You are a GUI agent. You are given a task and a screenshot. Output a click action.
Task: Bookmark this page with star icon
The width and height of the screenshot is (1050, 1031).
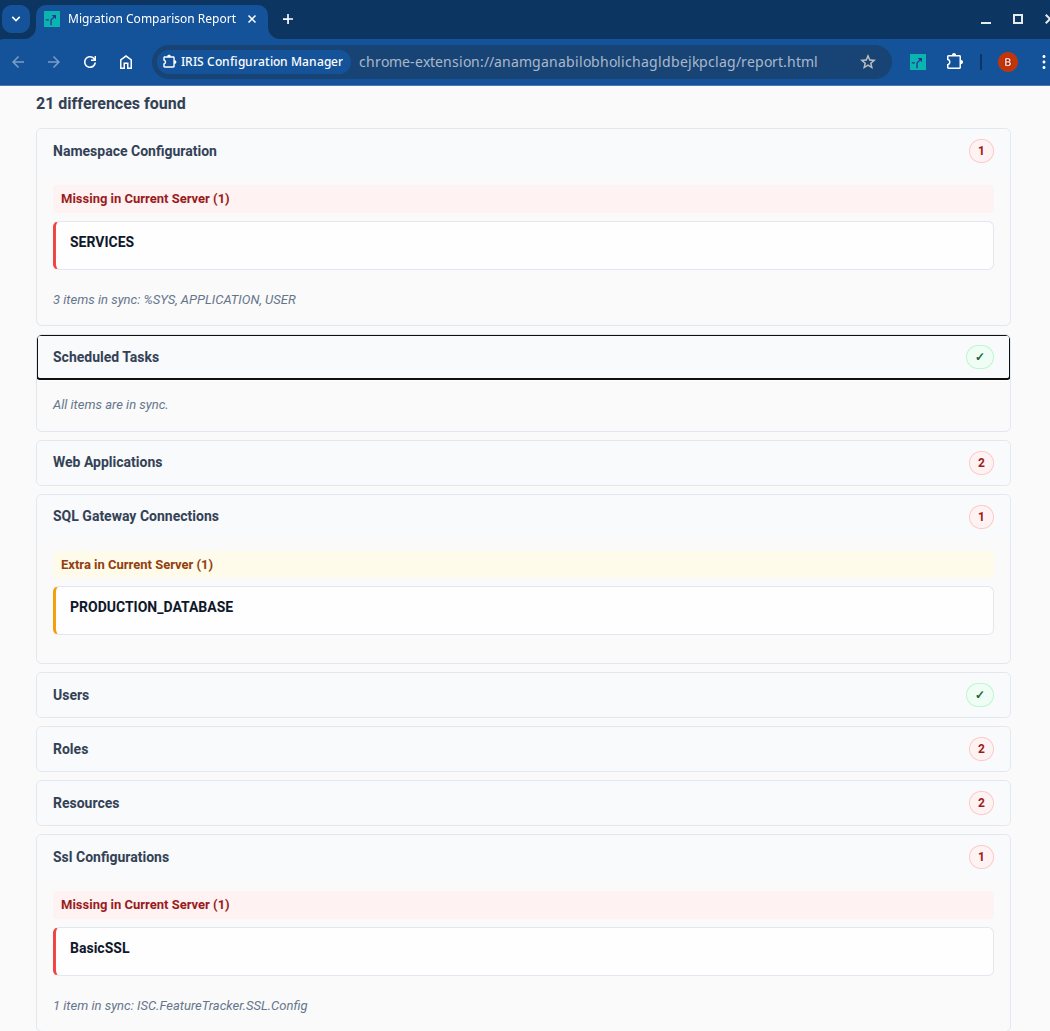click(x=868, y=62)
